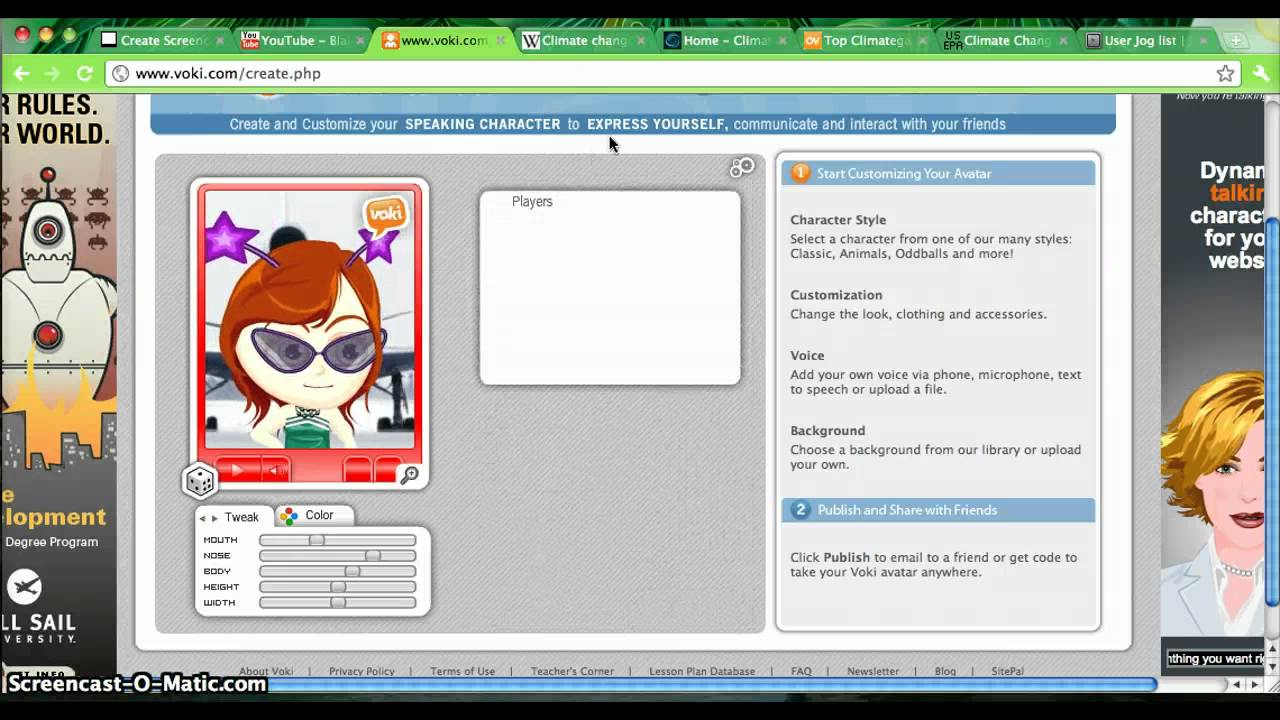Screen dimensions: 1280x720
Task: Click the Voice heading
Action: tap(807, 356)
